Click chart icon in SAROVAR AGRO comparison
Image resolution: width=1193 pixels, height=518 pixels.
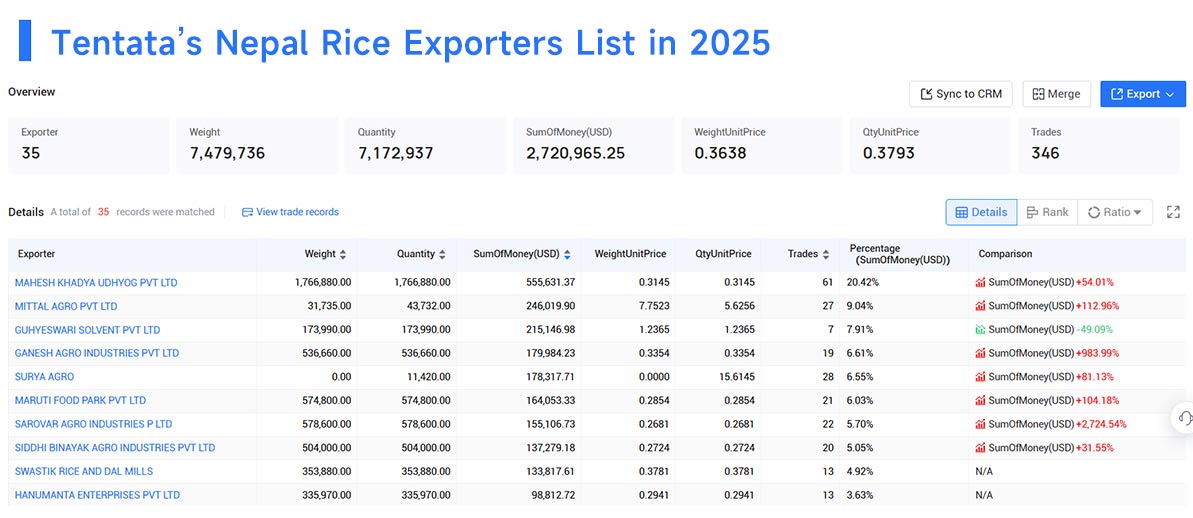point(981,424)
